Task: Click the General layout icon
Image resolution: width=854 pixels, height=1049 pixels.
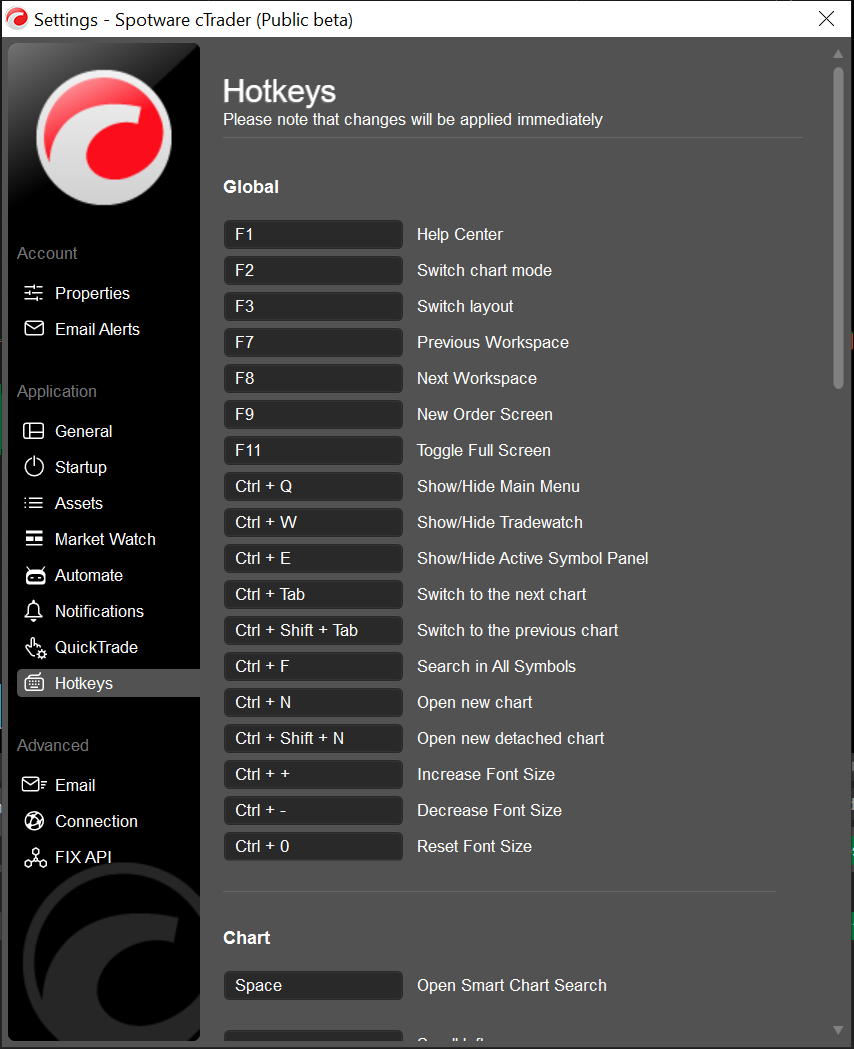Action: (34, 431)
